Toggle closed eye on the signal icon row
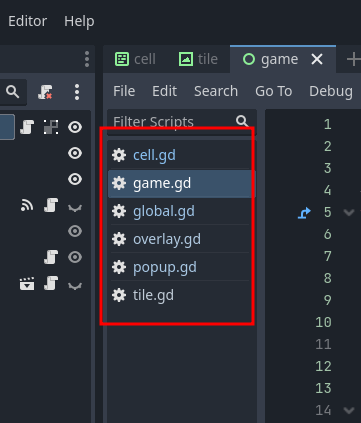This screenshot has width=361, height=423. click(75, 208)
